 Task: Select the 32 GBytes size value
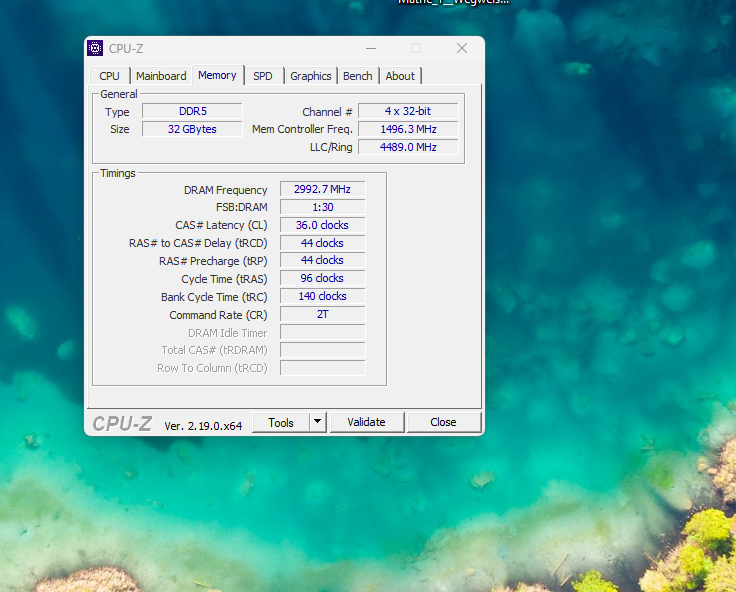coord(192,129)
